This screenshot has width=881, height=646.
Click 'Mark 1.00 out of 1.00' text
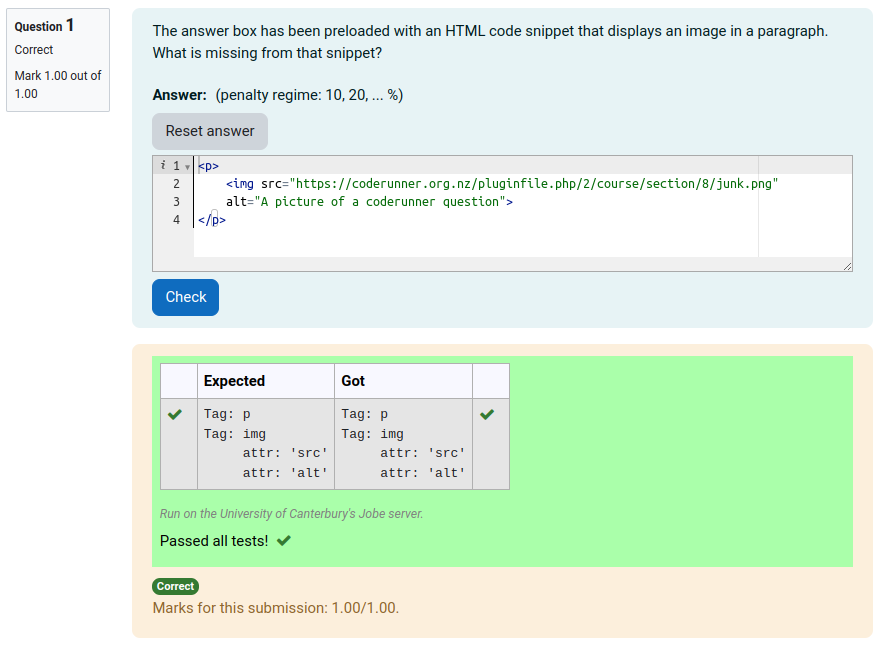click(x=58, y=84)
